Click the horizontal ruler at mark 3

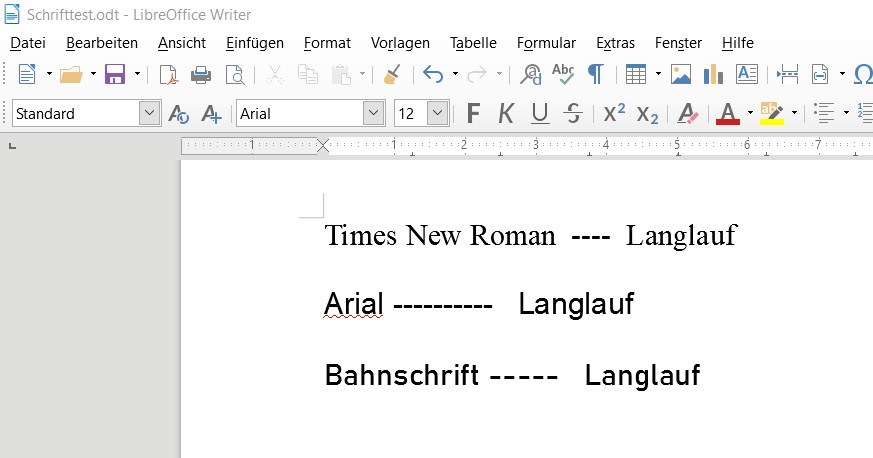536,145
